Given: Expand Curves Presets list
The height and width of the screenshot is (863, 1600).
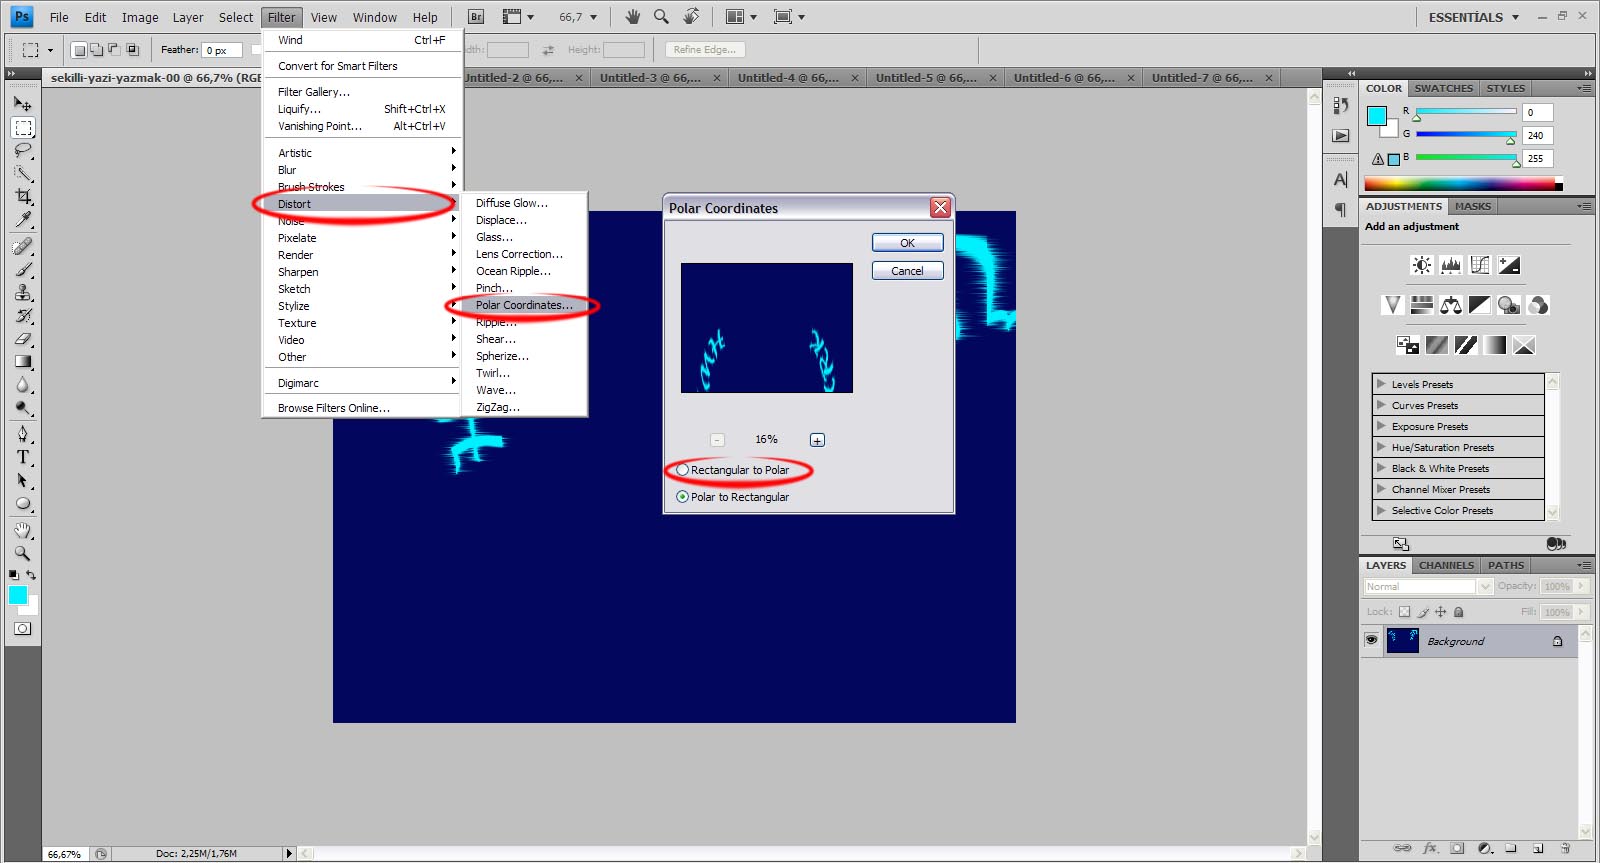Looking at the screenshot, I should pyautogui.click(x=1381, y=405).
